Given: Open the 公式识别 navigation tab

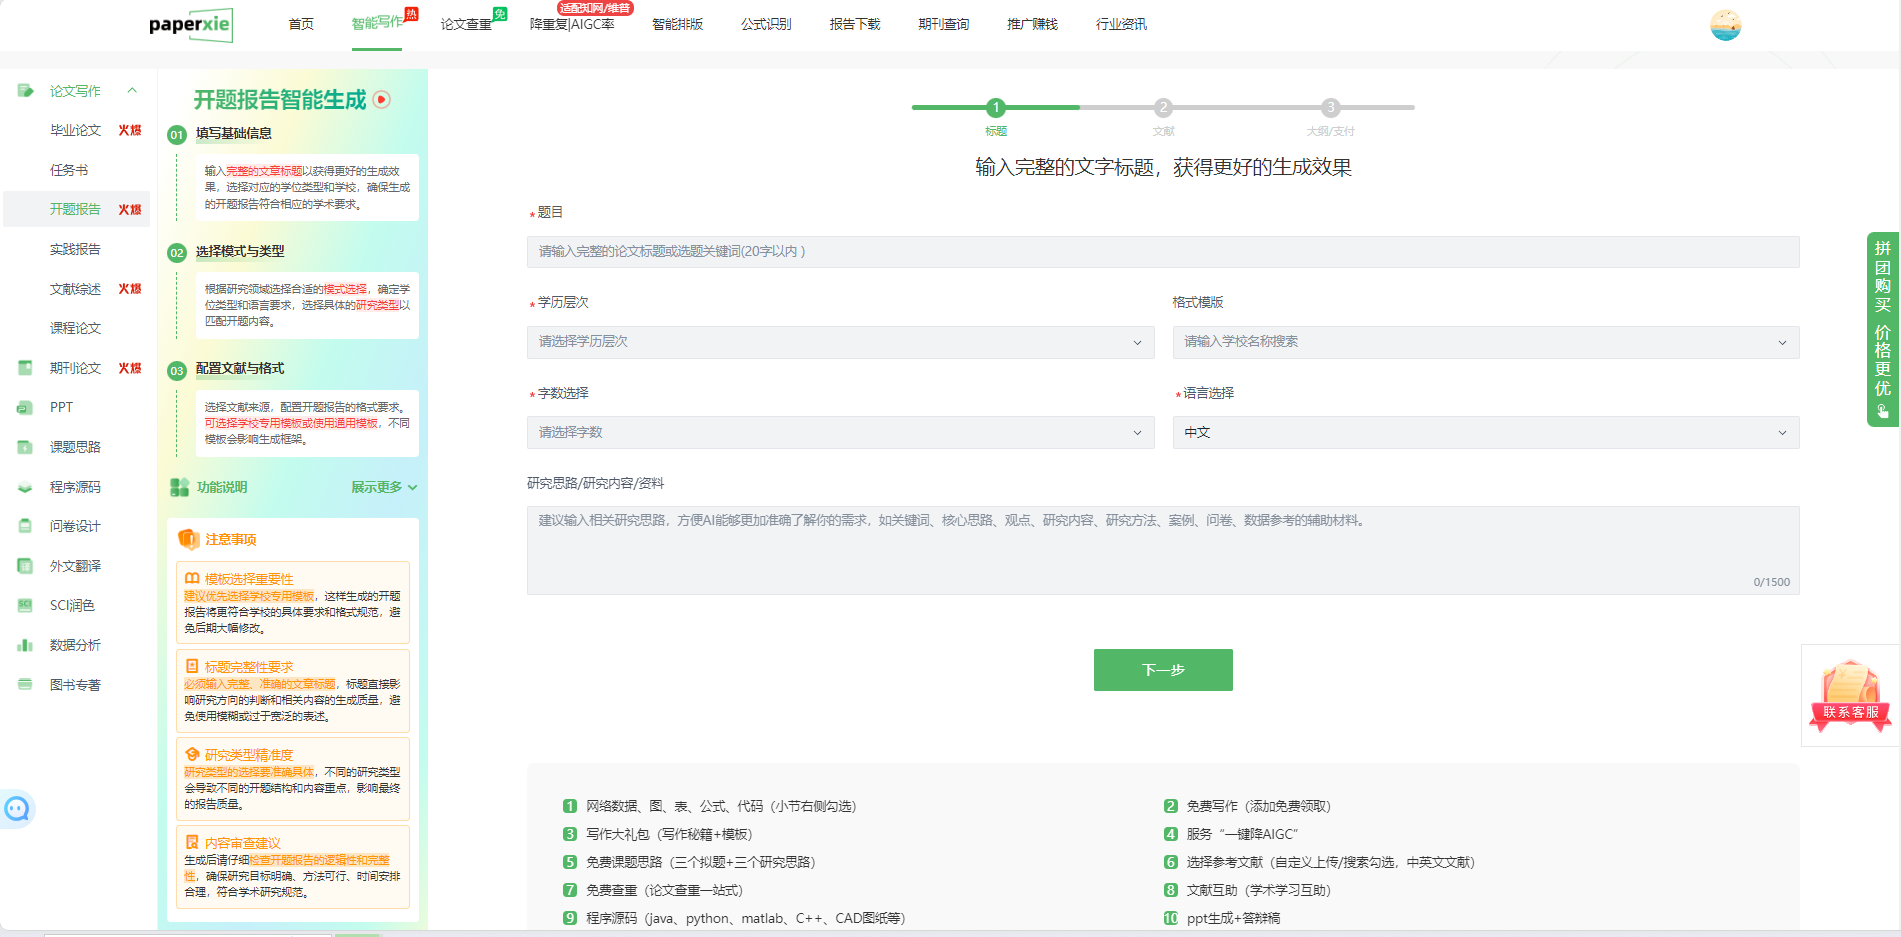Looking at the screenshot, I should click(766, 24).
